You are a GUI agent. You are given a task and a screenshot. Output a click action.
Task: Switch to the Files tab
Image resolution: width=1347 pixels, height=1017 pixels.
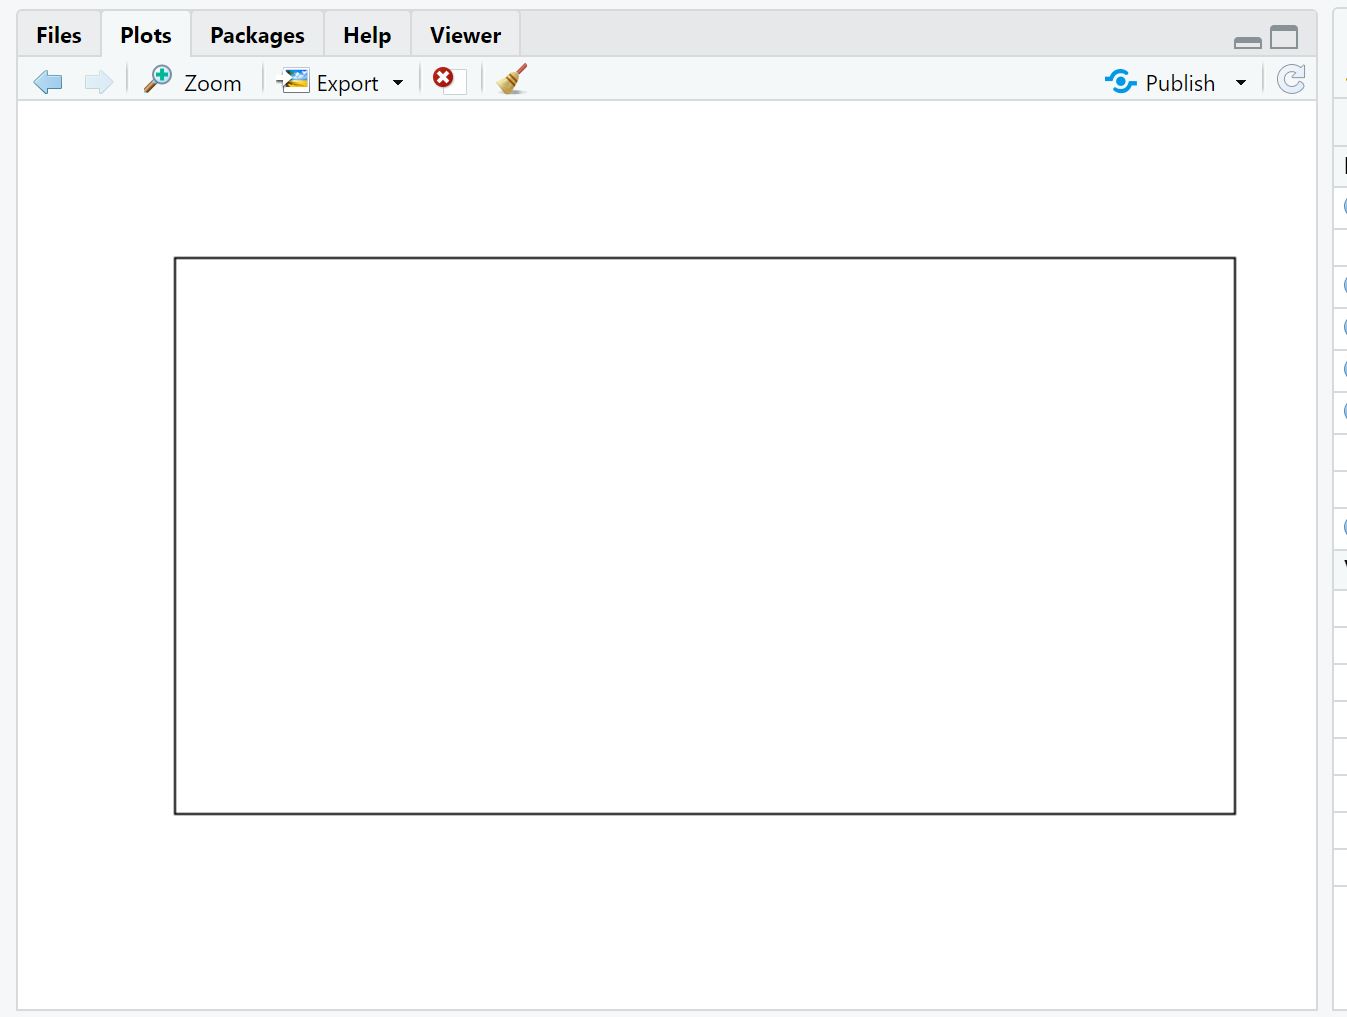[x=57, y=34]
